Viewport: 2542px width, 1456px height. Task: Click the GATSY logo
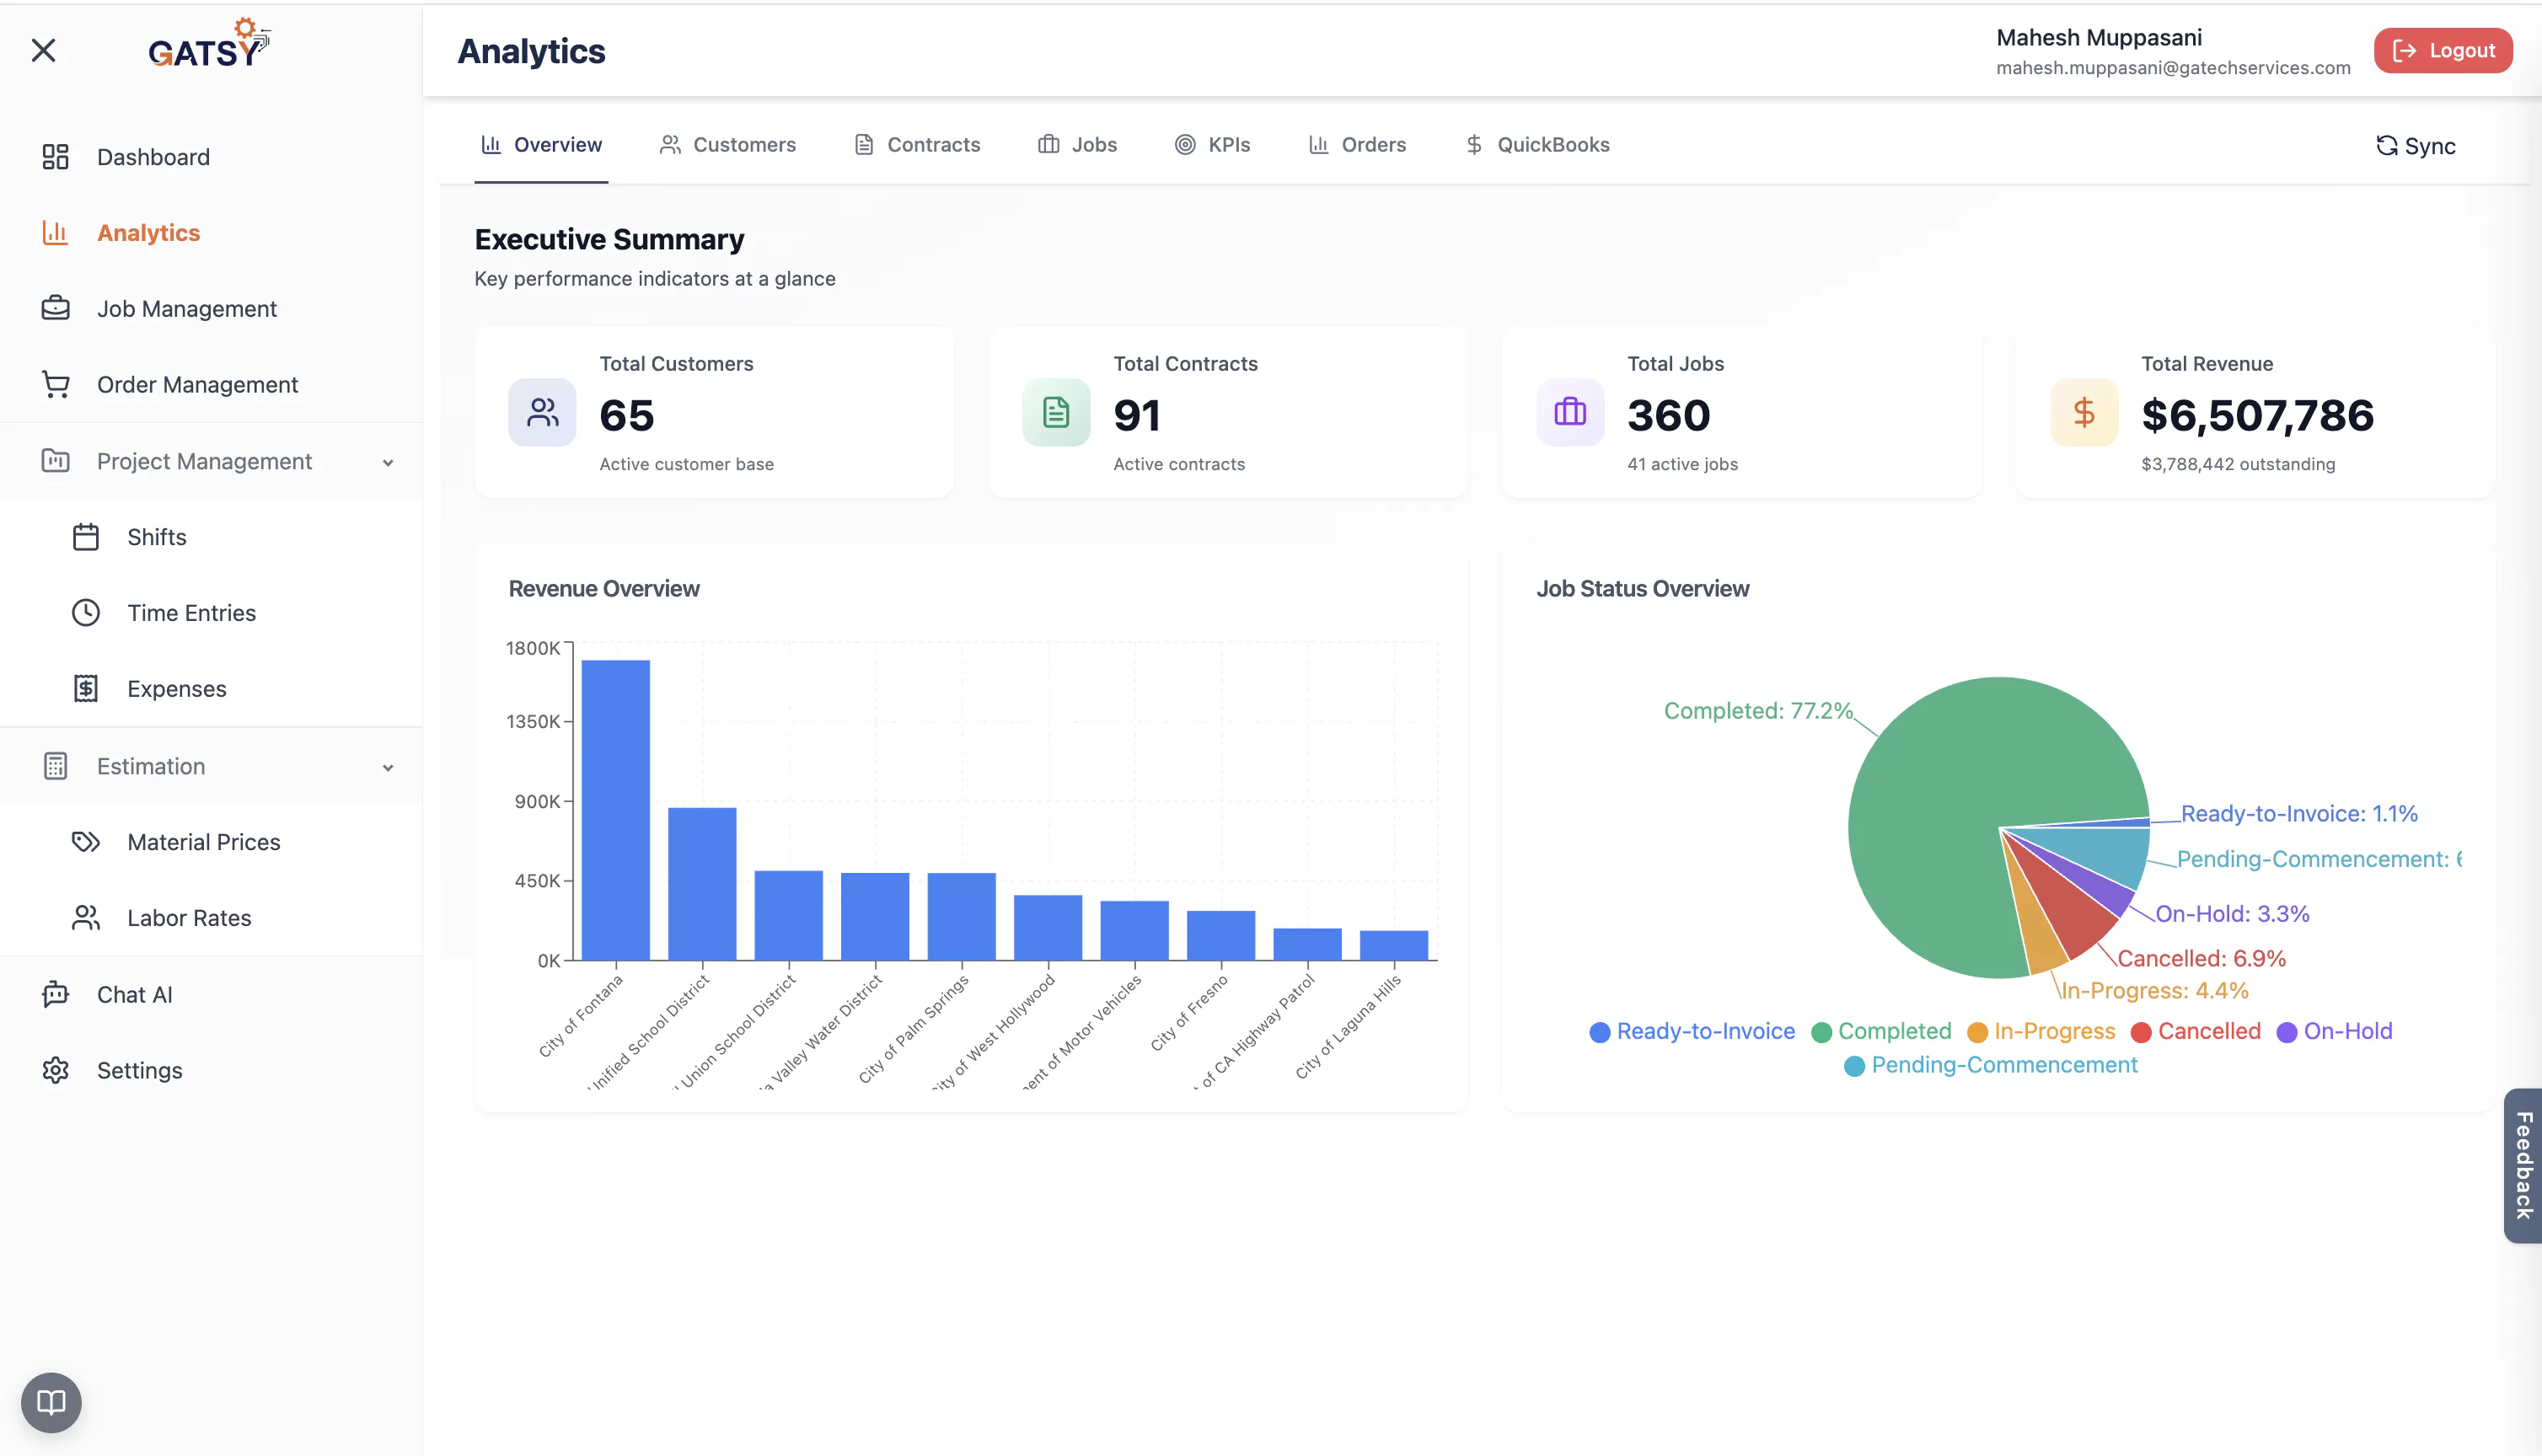(209, 43)
